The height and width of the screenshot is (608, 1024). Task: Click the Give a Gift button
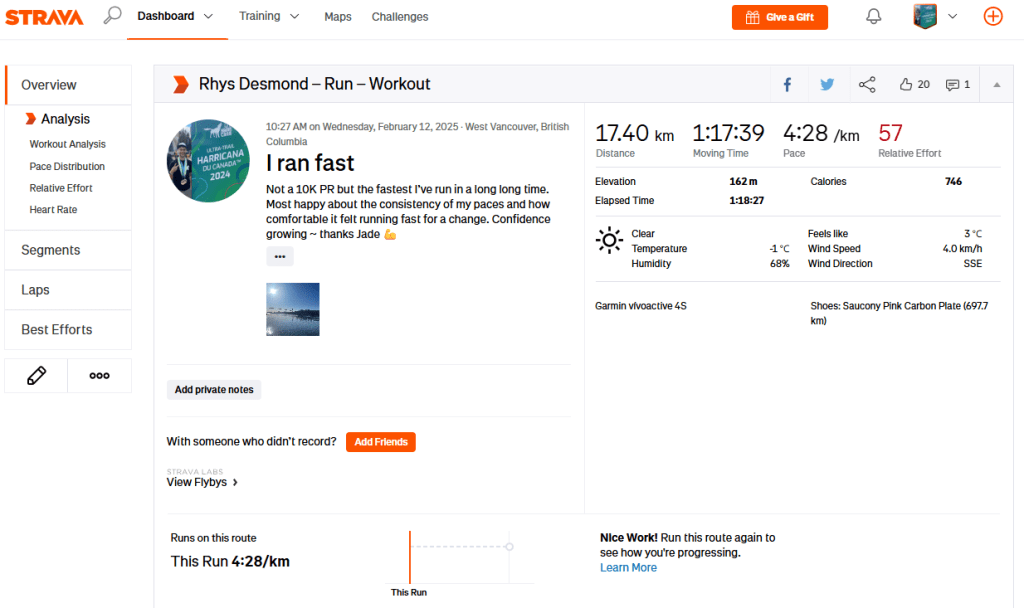[x=780, y=17]
